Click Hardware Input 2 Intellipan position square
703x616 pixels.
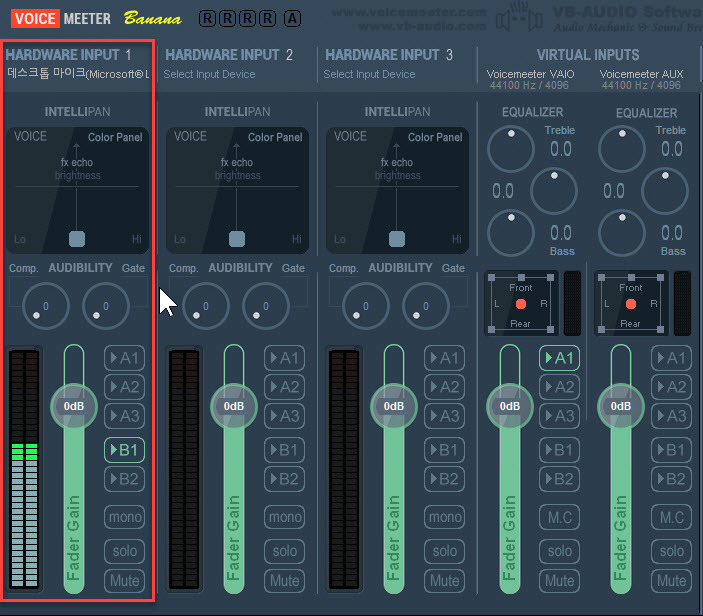(237, 239)
